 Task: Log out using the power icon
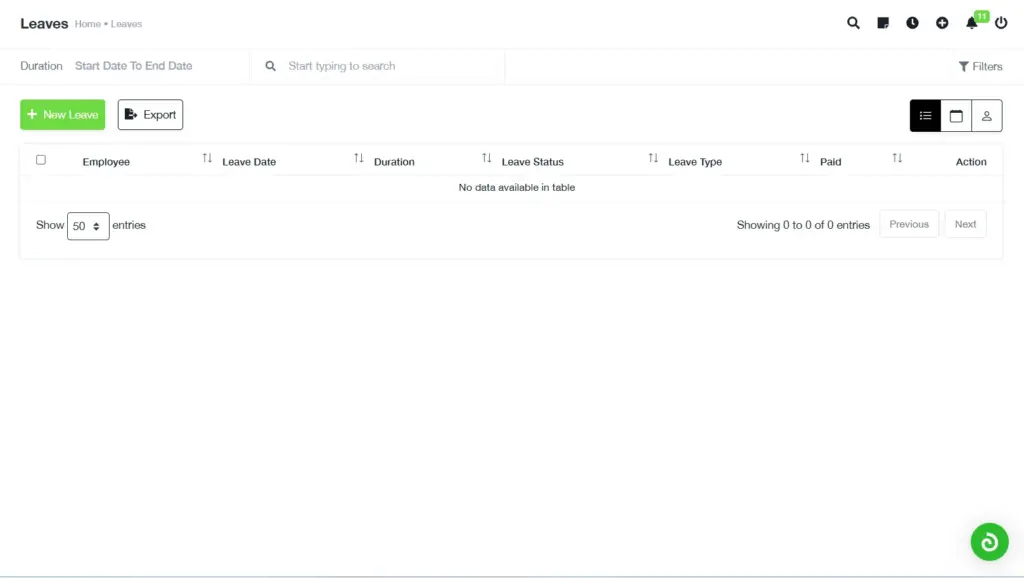(1001, 22)
